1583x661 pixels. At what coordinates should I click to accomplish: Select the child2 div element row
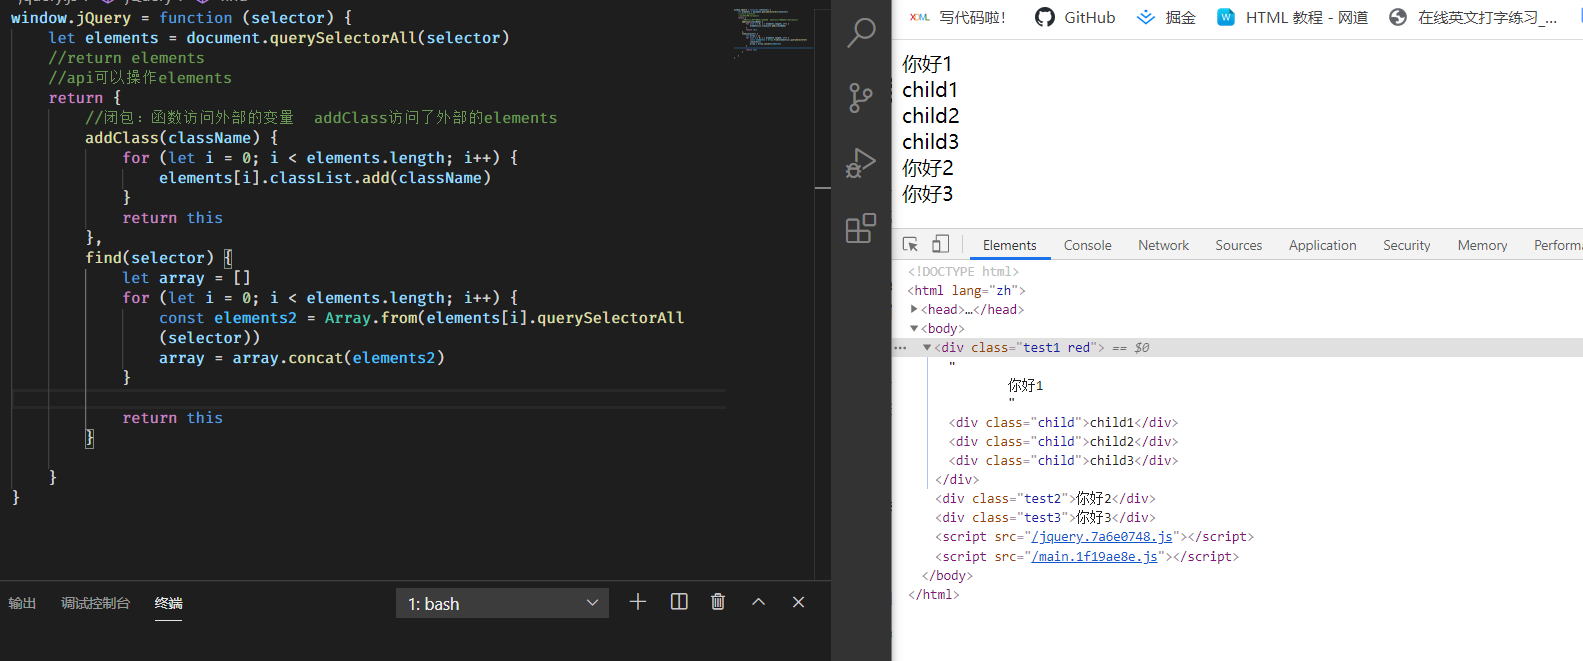pos(1063,442)
